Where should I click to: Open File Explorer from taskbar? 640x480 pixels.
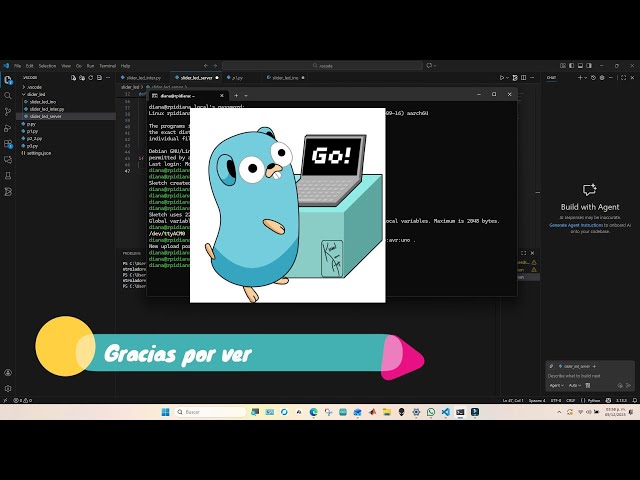(x=387, y=412)
